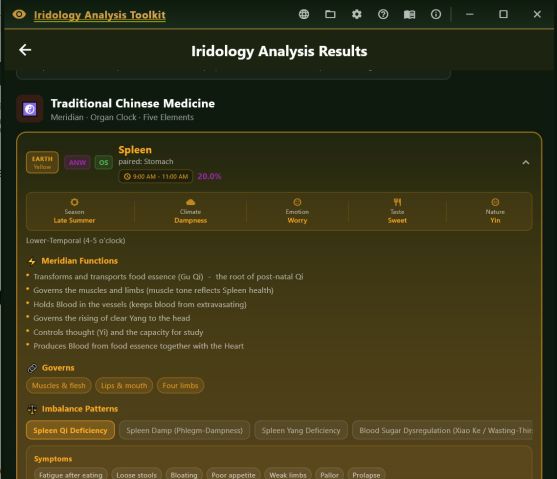Click the OS green eye badge
This screenshot has height=479, width=557.
pos(103,163)
